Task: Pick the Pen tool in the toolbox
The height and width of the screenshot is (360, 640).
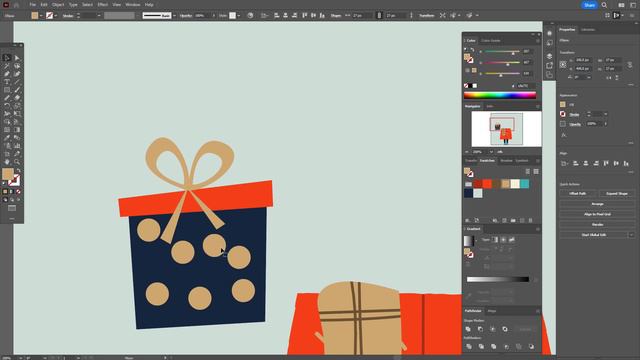Action: [7, 74]
